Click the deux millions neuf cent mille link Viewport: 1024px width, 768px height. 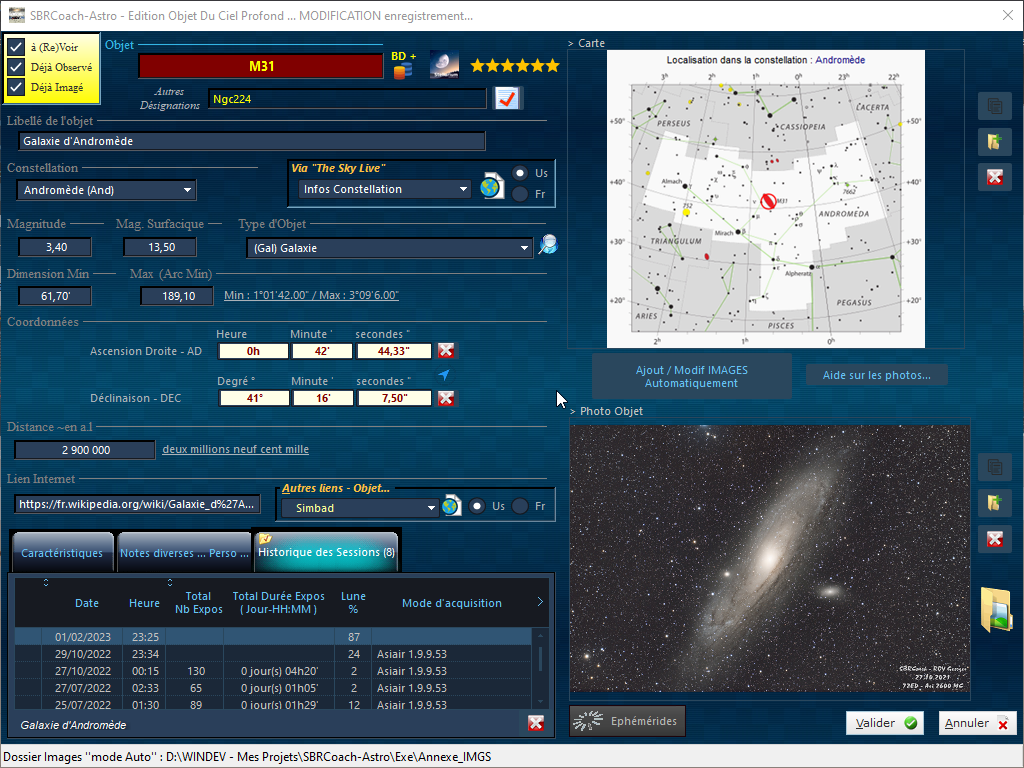236,449
